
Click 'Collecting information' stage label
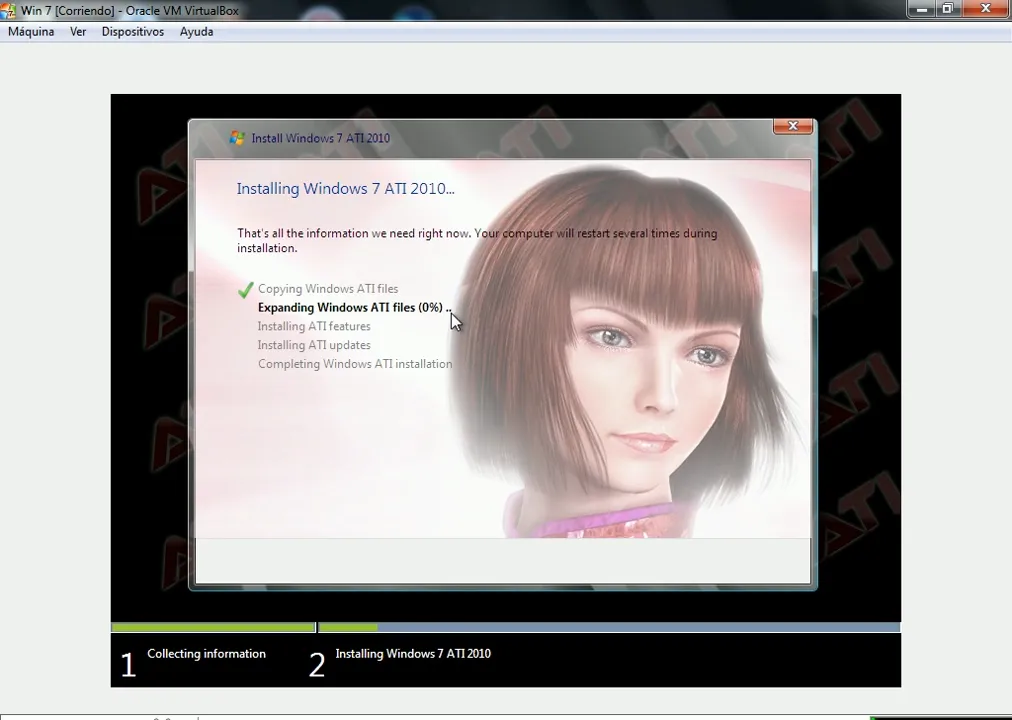coord(207,654)
